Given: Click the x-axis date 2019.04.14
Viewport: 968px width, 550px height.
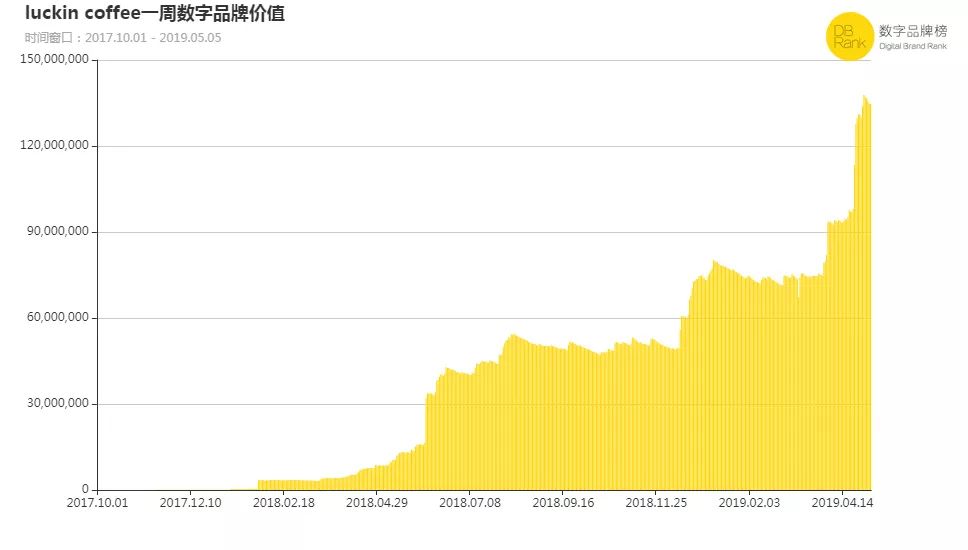Looking at the screenshot, I should [842, 502].
